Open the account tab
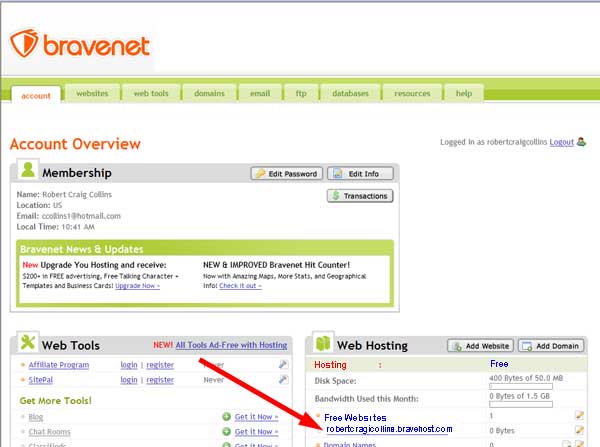The width and height of the screenshot is (600, 447). (36, 95)
